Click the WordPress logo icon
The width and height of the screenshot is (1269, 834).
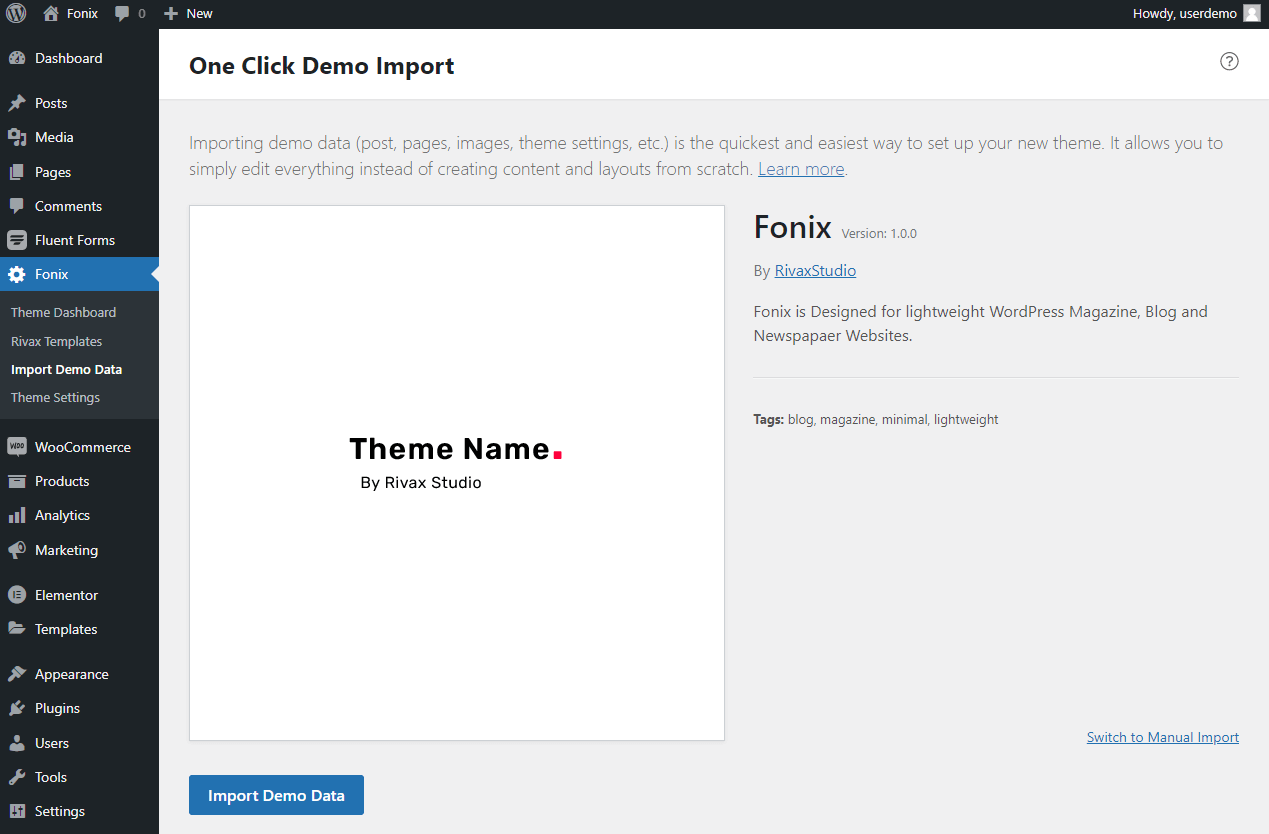pos(16,13)
